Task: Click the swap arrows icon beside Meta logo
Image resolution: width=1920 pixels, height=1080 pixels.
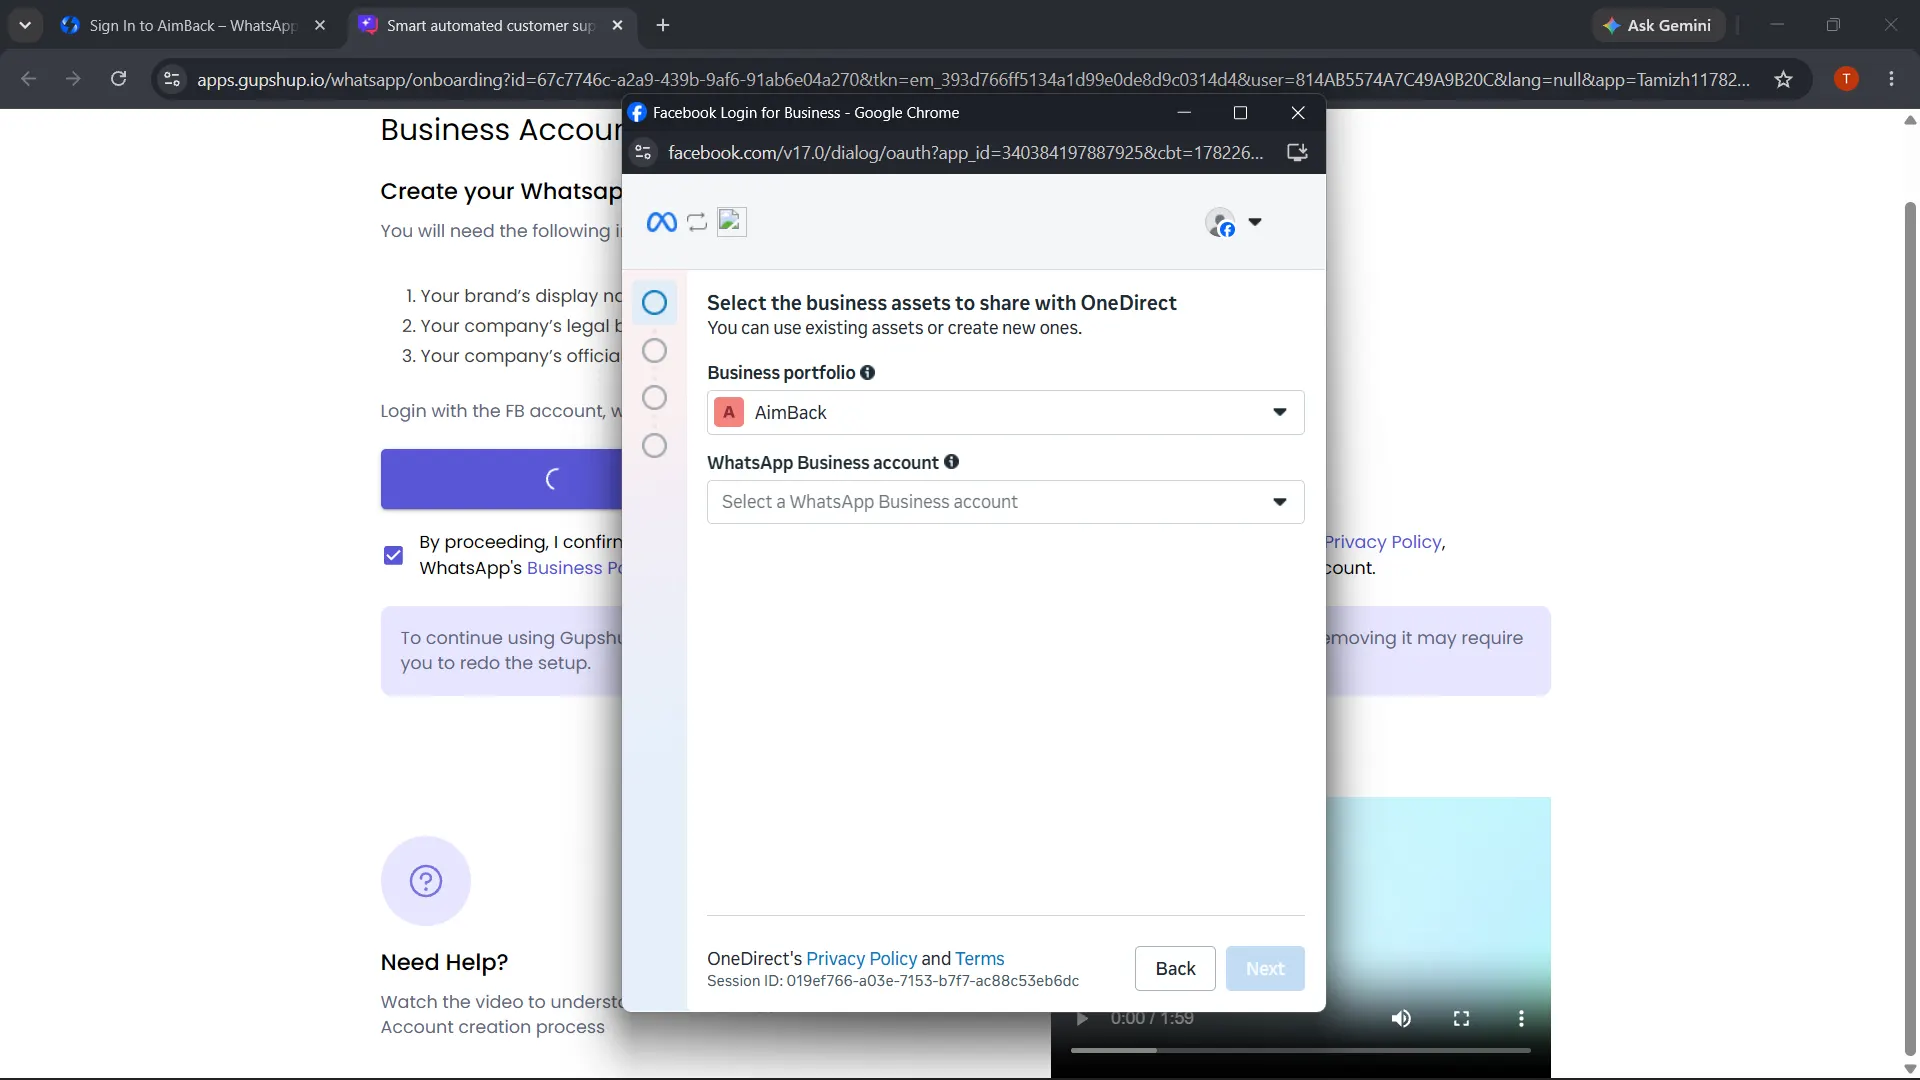Action: [x=697, y=222]
